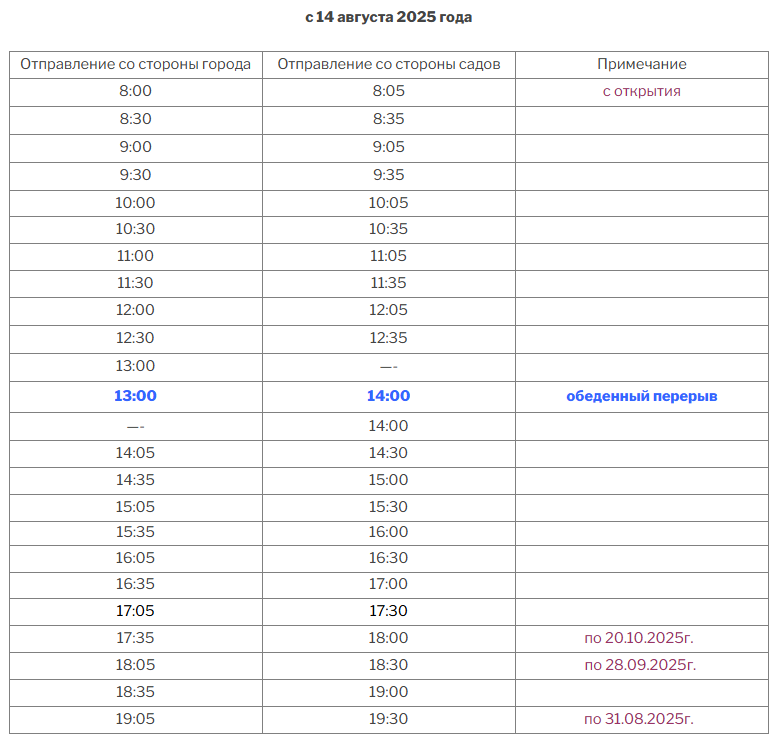Viewport: 773px width, 742px height.
Task: Click the bold blue 14:00 lunch break end
Action: (388, 396)
